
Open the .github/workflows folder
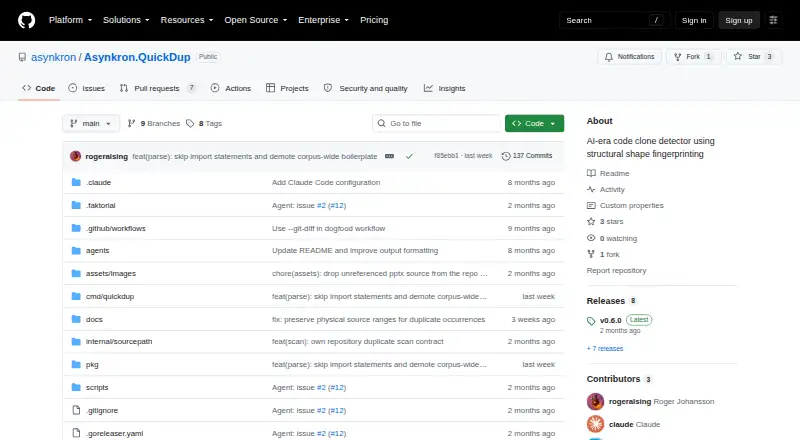(x=116, y=228)
